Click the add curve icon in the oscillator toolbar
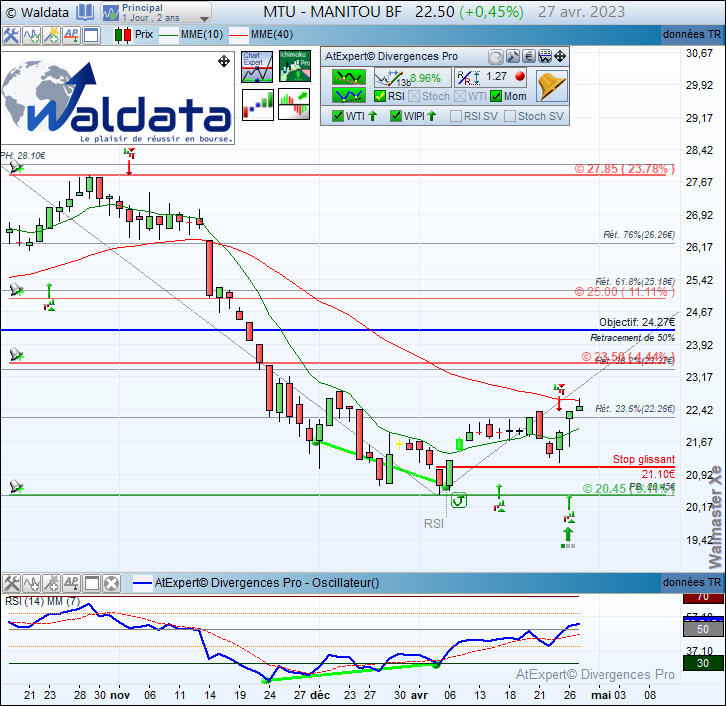The image size is (726, 706). pyautogui.click(x=31, y=583)
